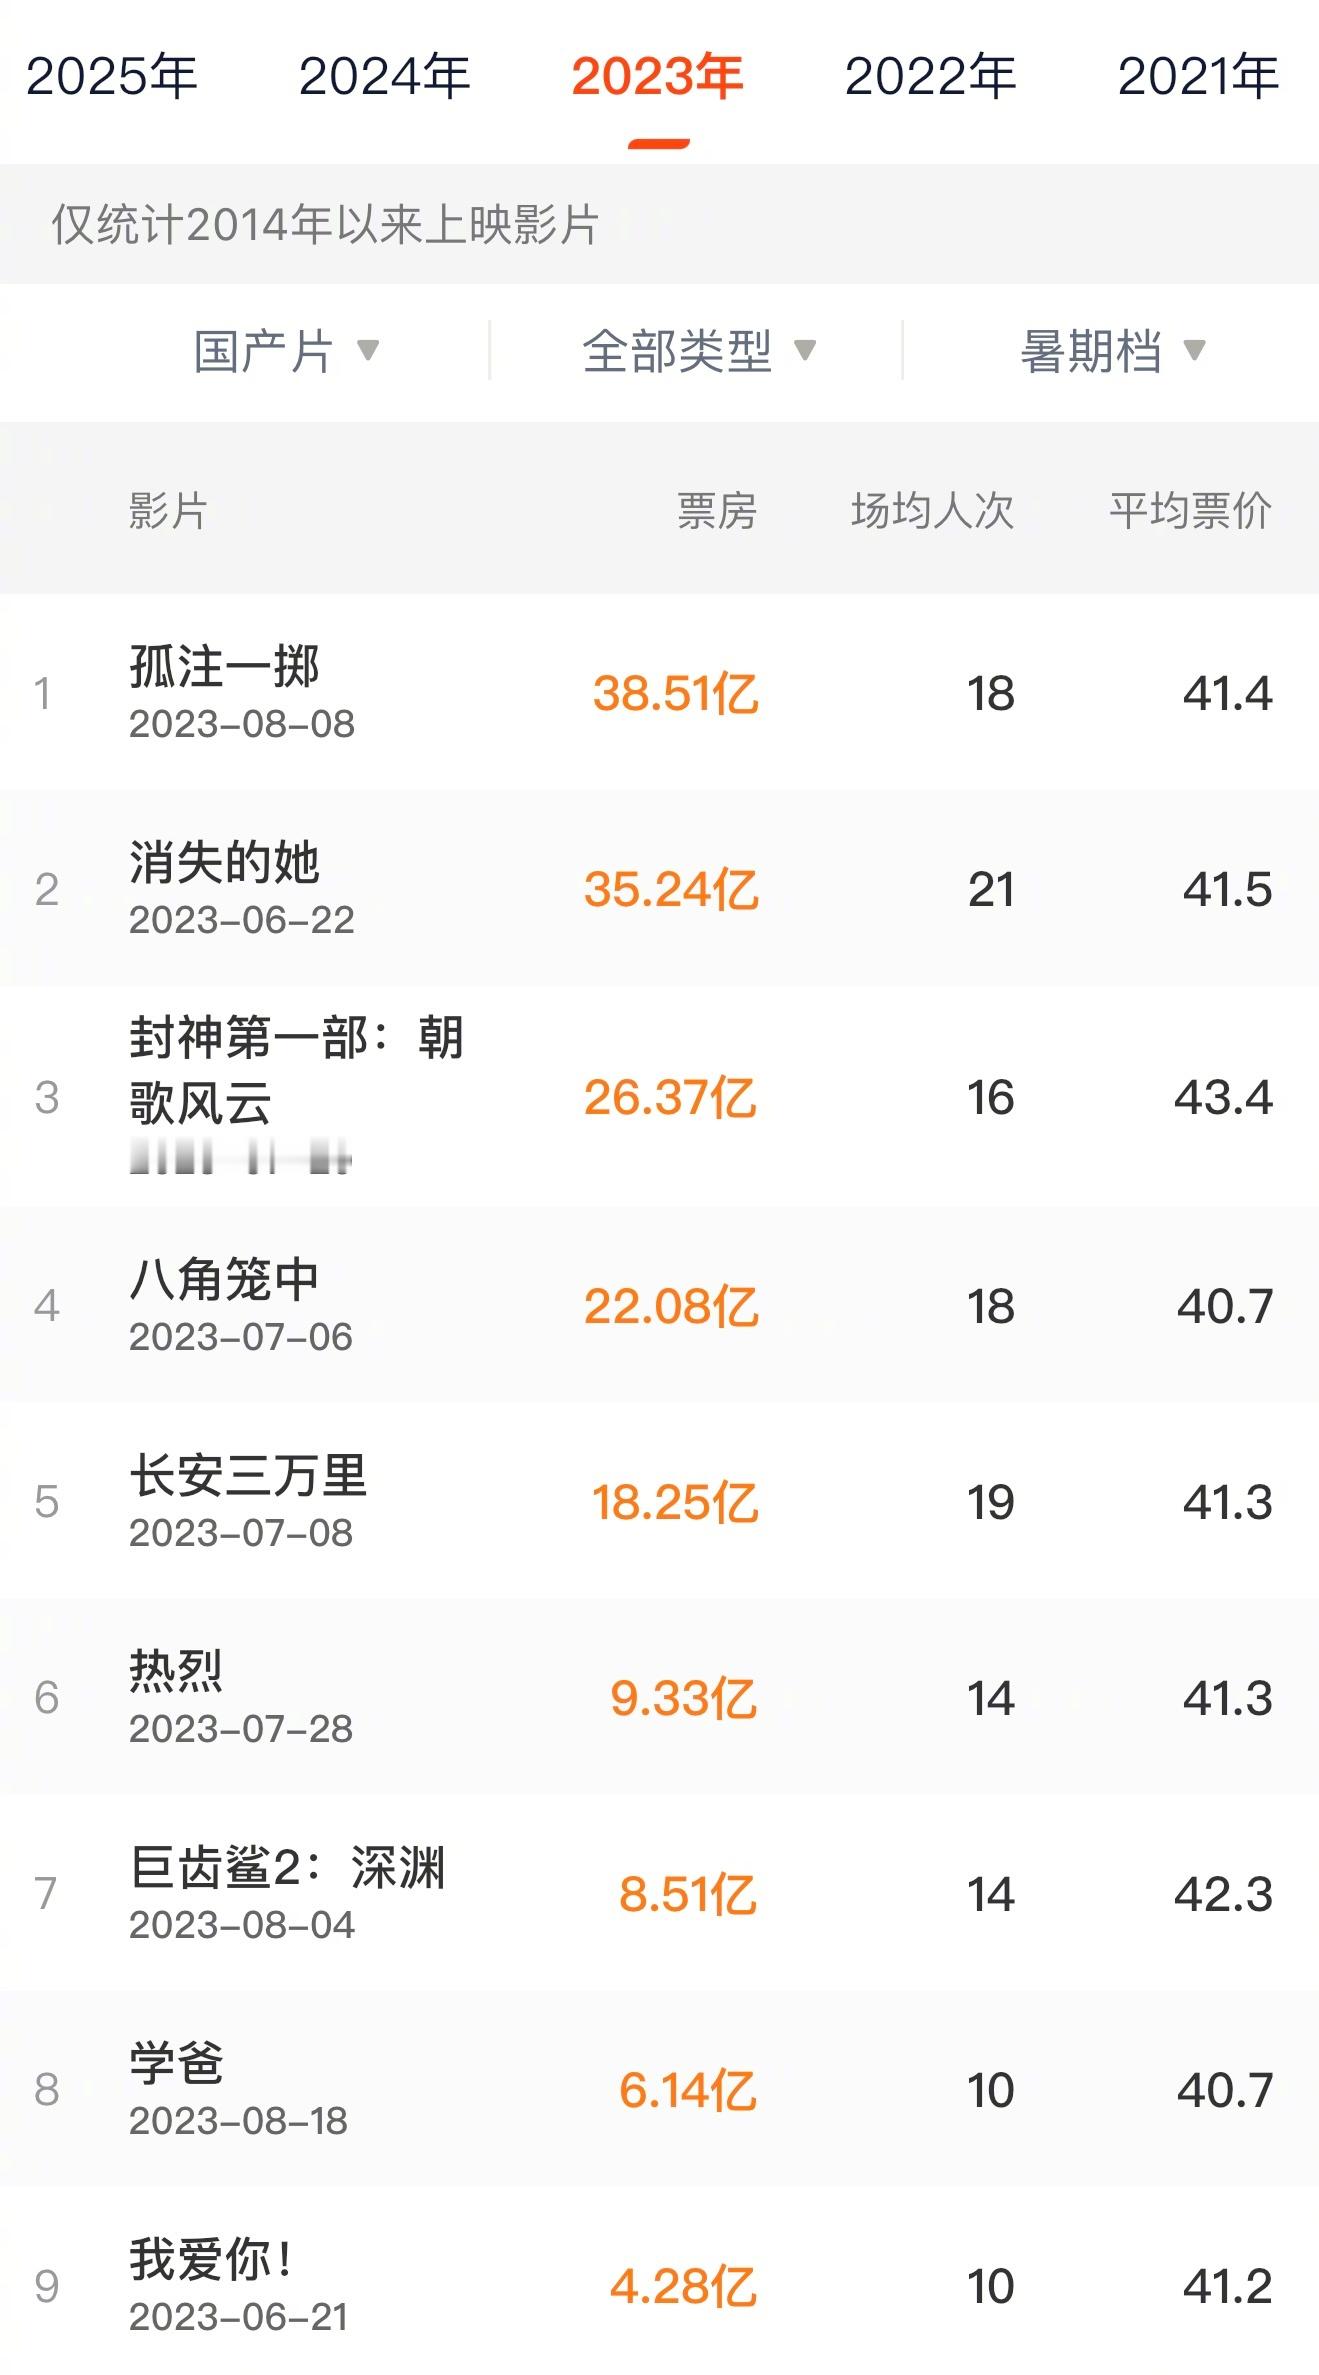The height and width of the screenshot is (2375, 1319).
Task: Open the film 热烈
Action: 659,1697
